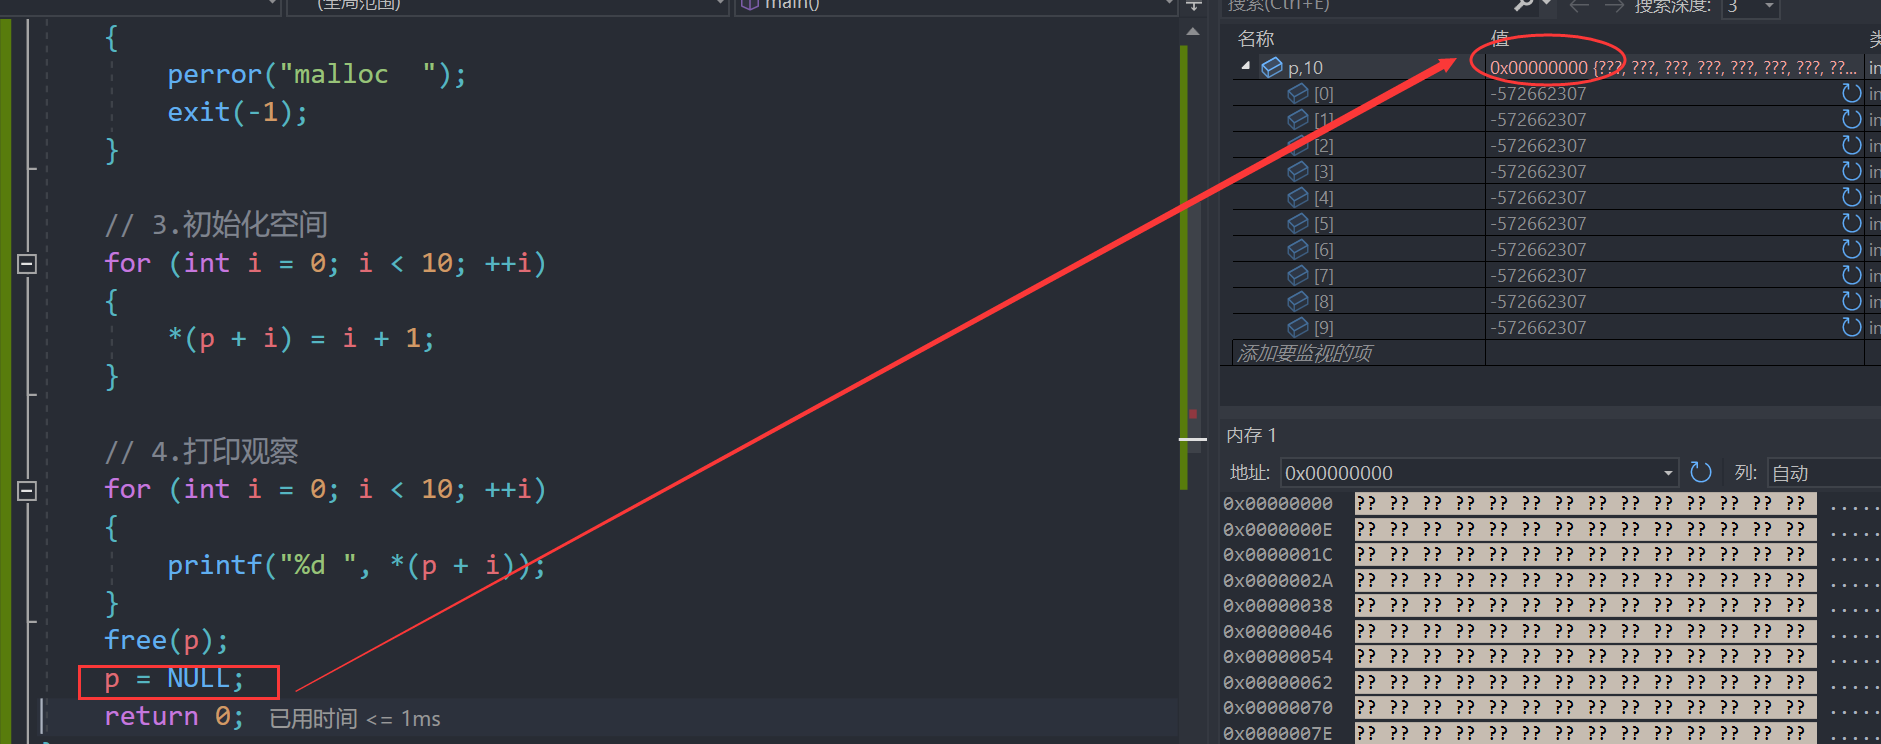Click the cube icon of element [0]
Image resolution: width=1881 pixels, height=744 pixels.
click(1297, 93)
